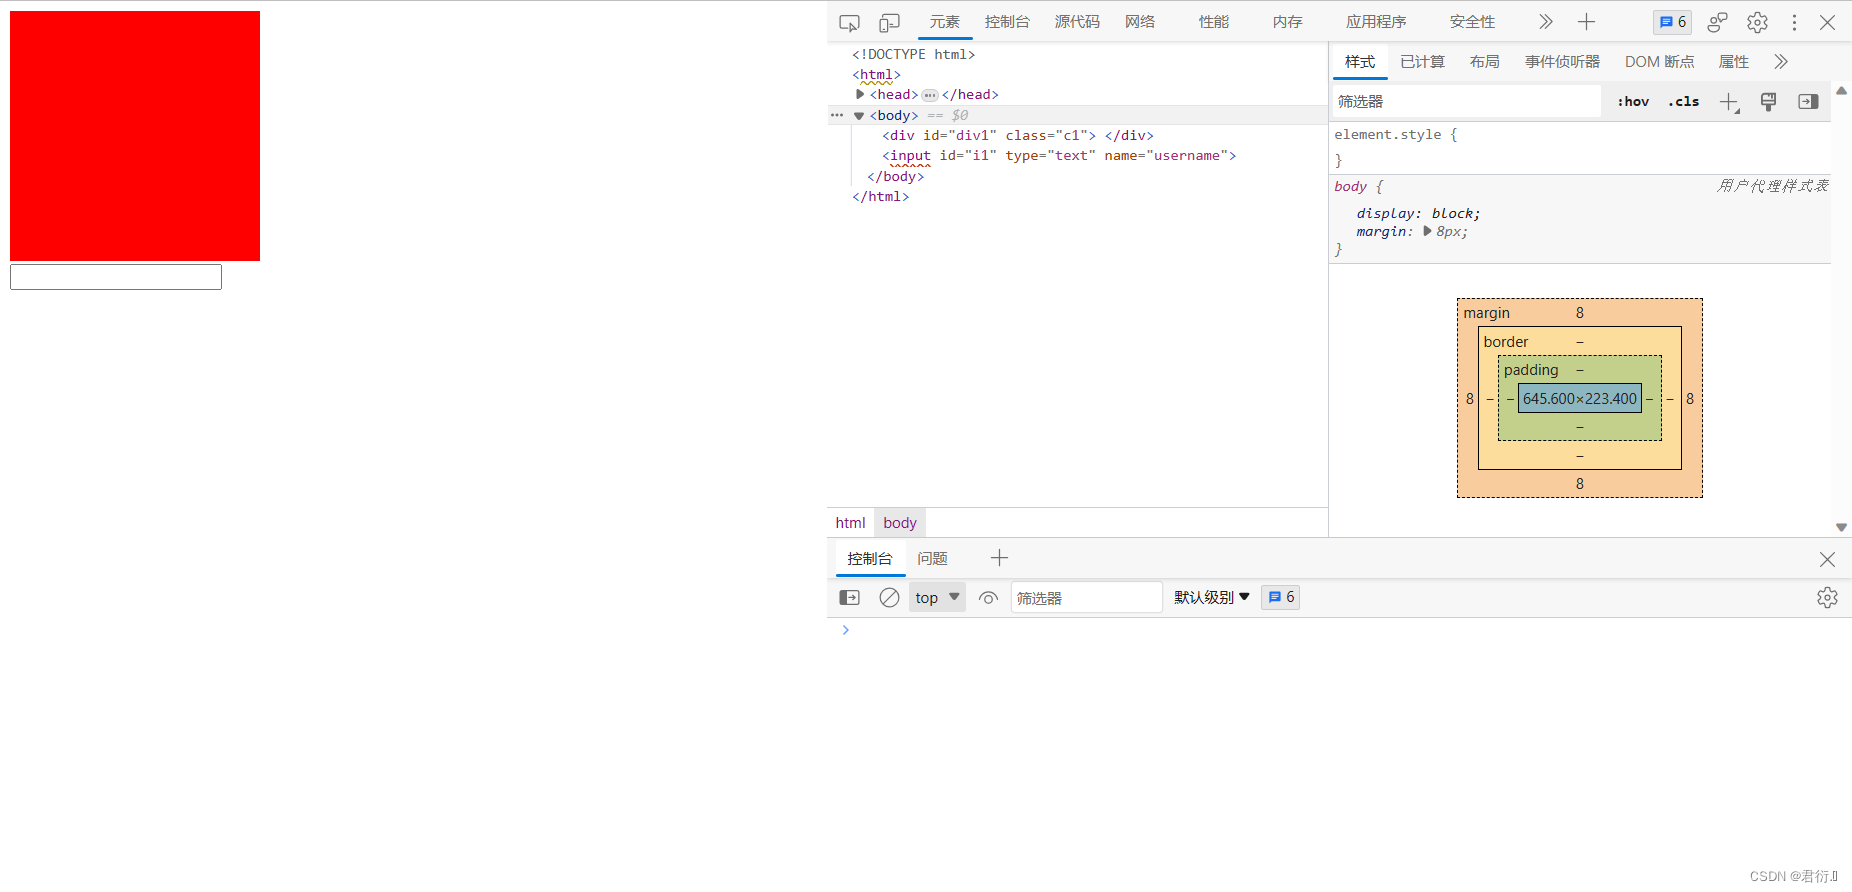Image resolution: width=1852 pixels, height=892 pixels.
Task: Open the 已计算 computed tab
Action: pyautogui.click(x=1422, y=62)
